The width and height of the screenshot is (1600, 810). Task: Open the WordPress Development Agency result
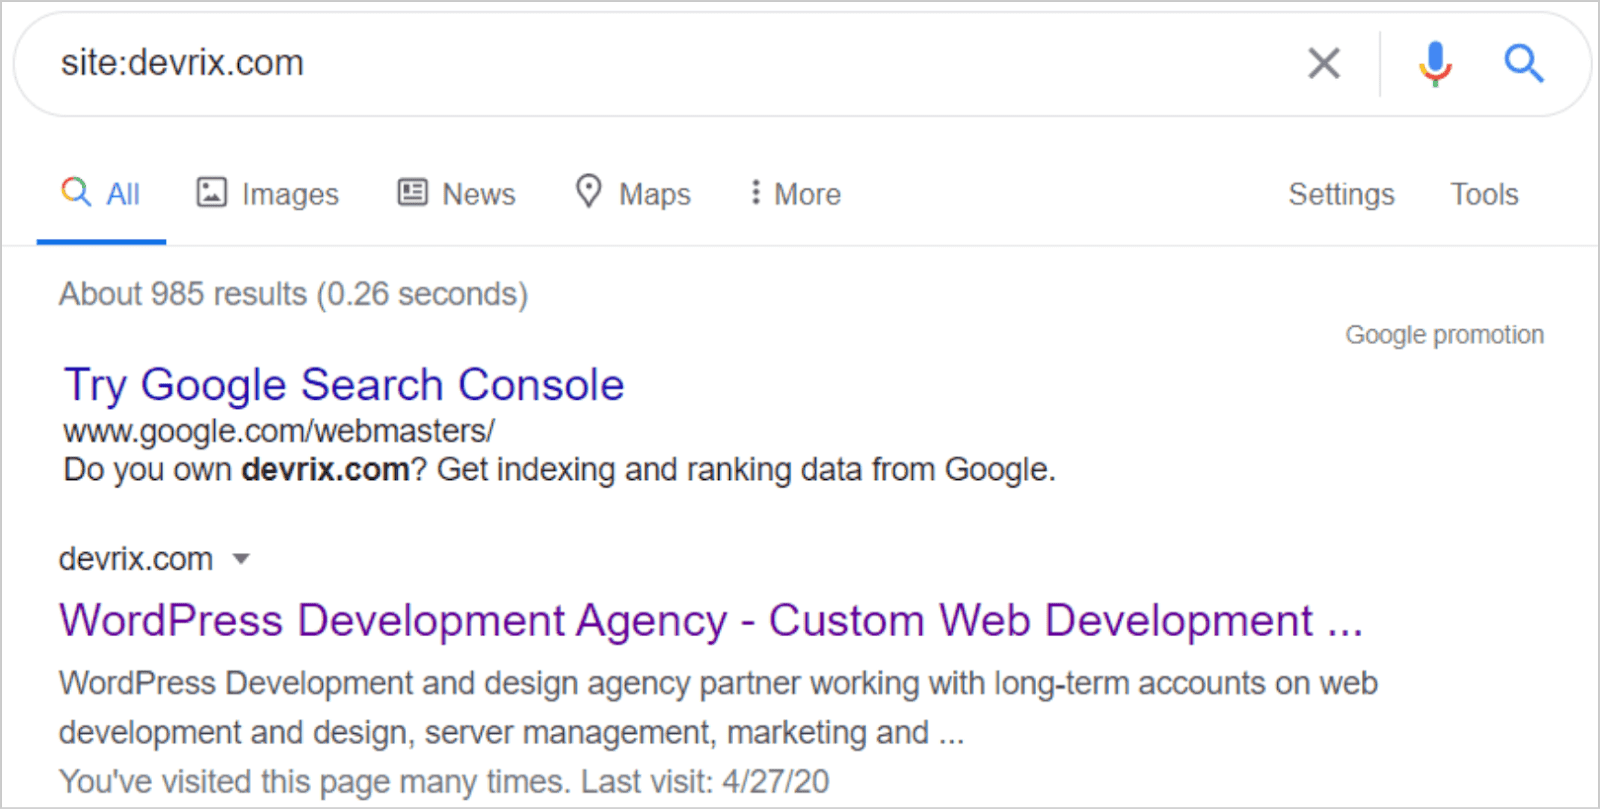pos(711,621)
